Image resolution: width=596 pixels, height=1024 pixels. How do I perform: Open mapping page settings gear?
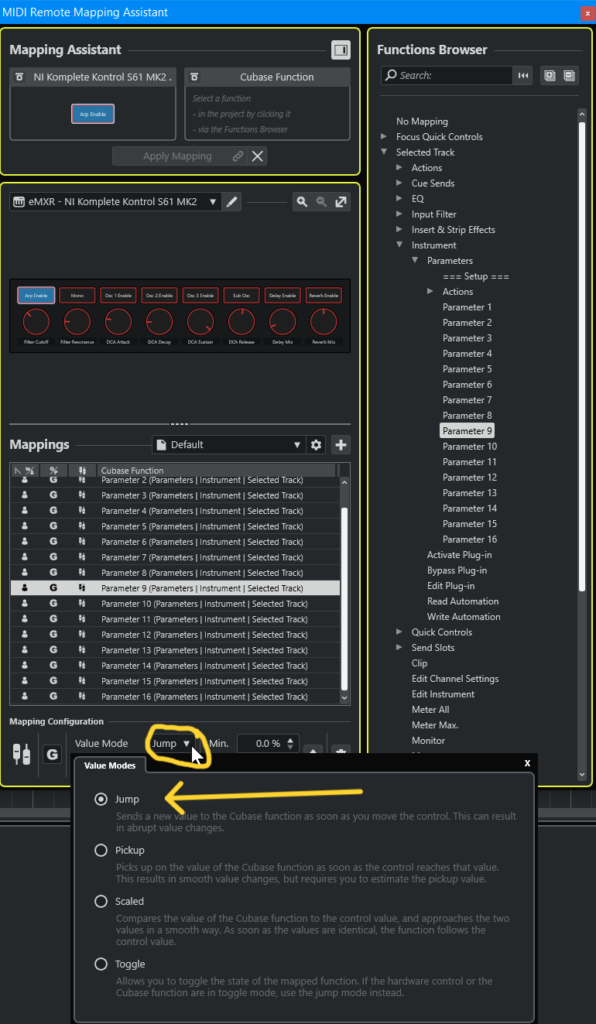[317, 445]
